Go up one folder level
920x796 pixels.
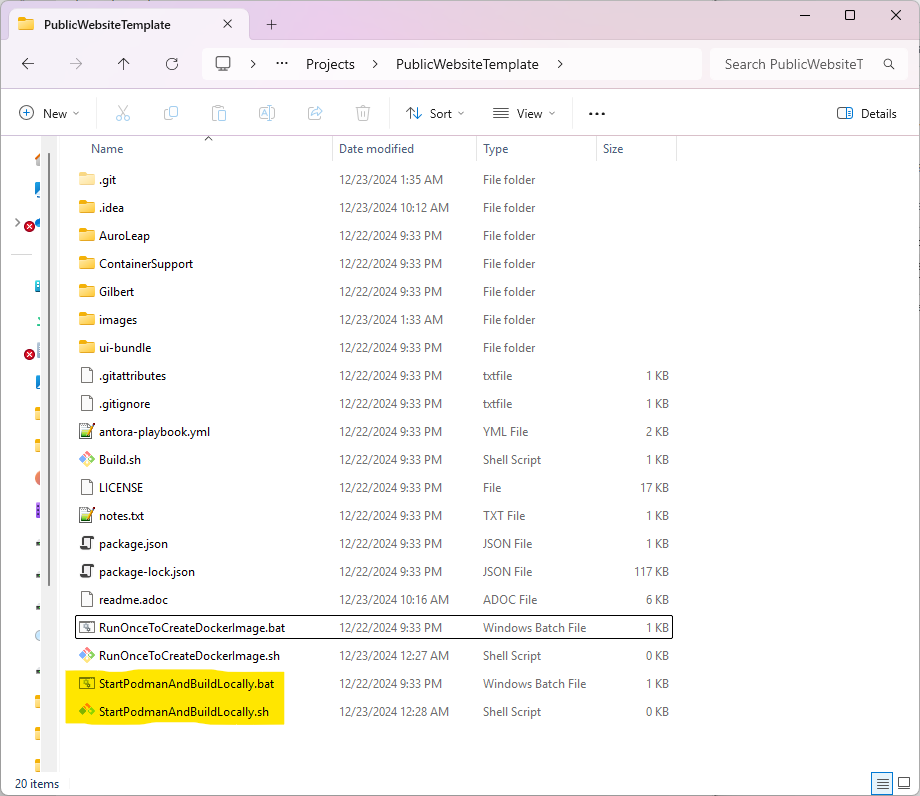(x=124, y=64)
